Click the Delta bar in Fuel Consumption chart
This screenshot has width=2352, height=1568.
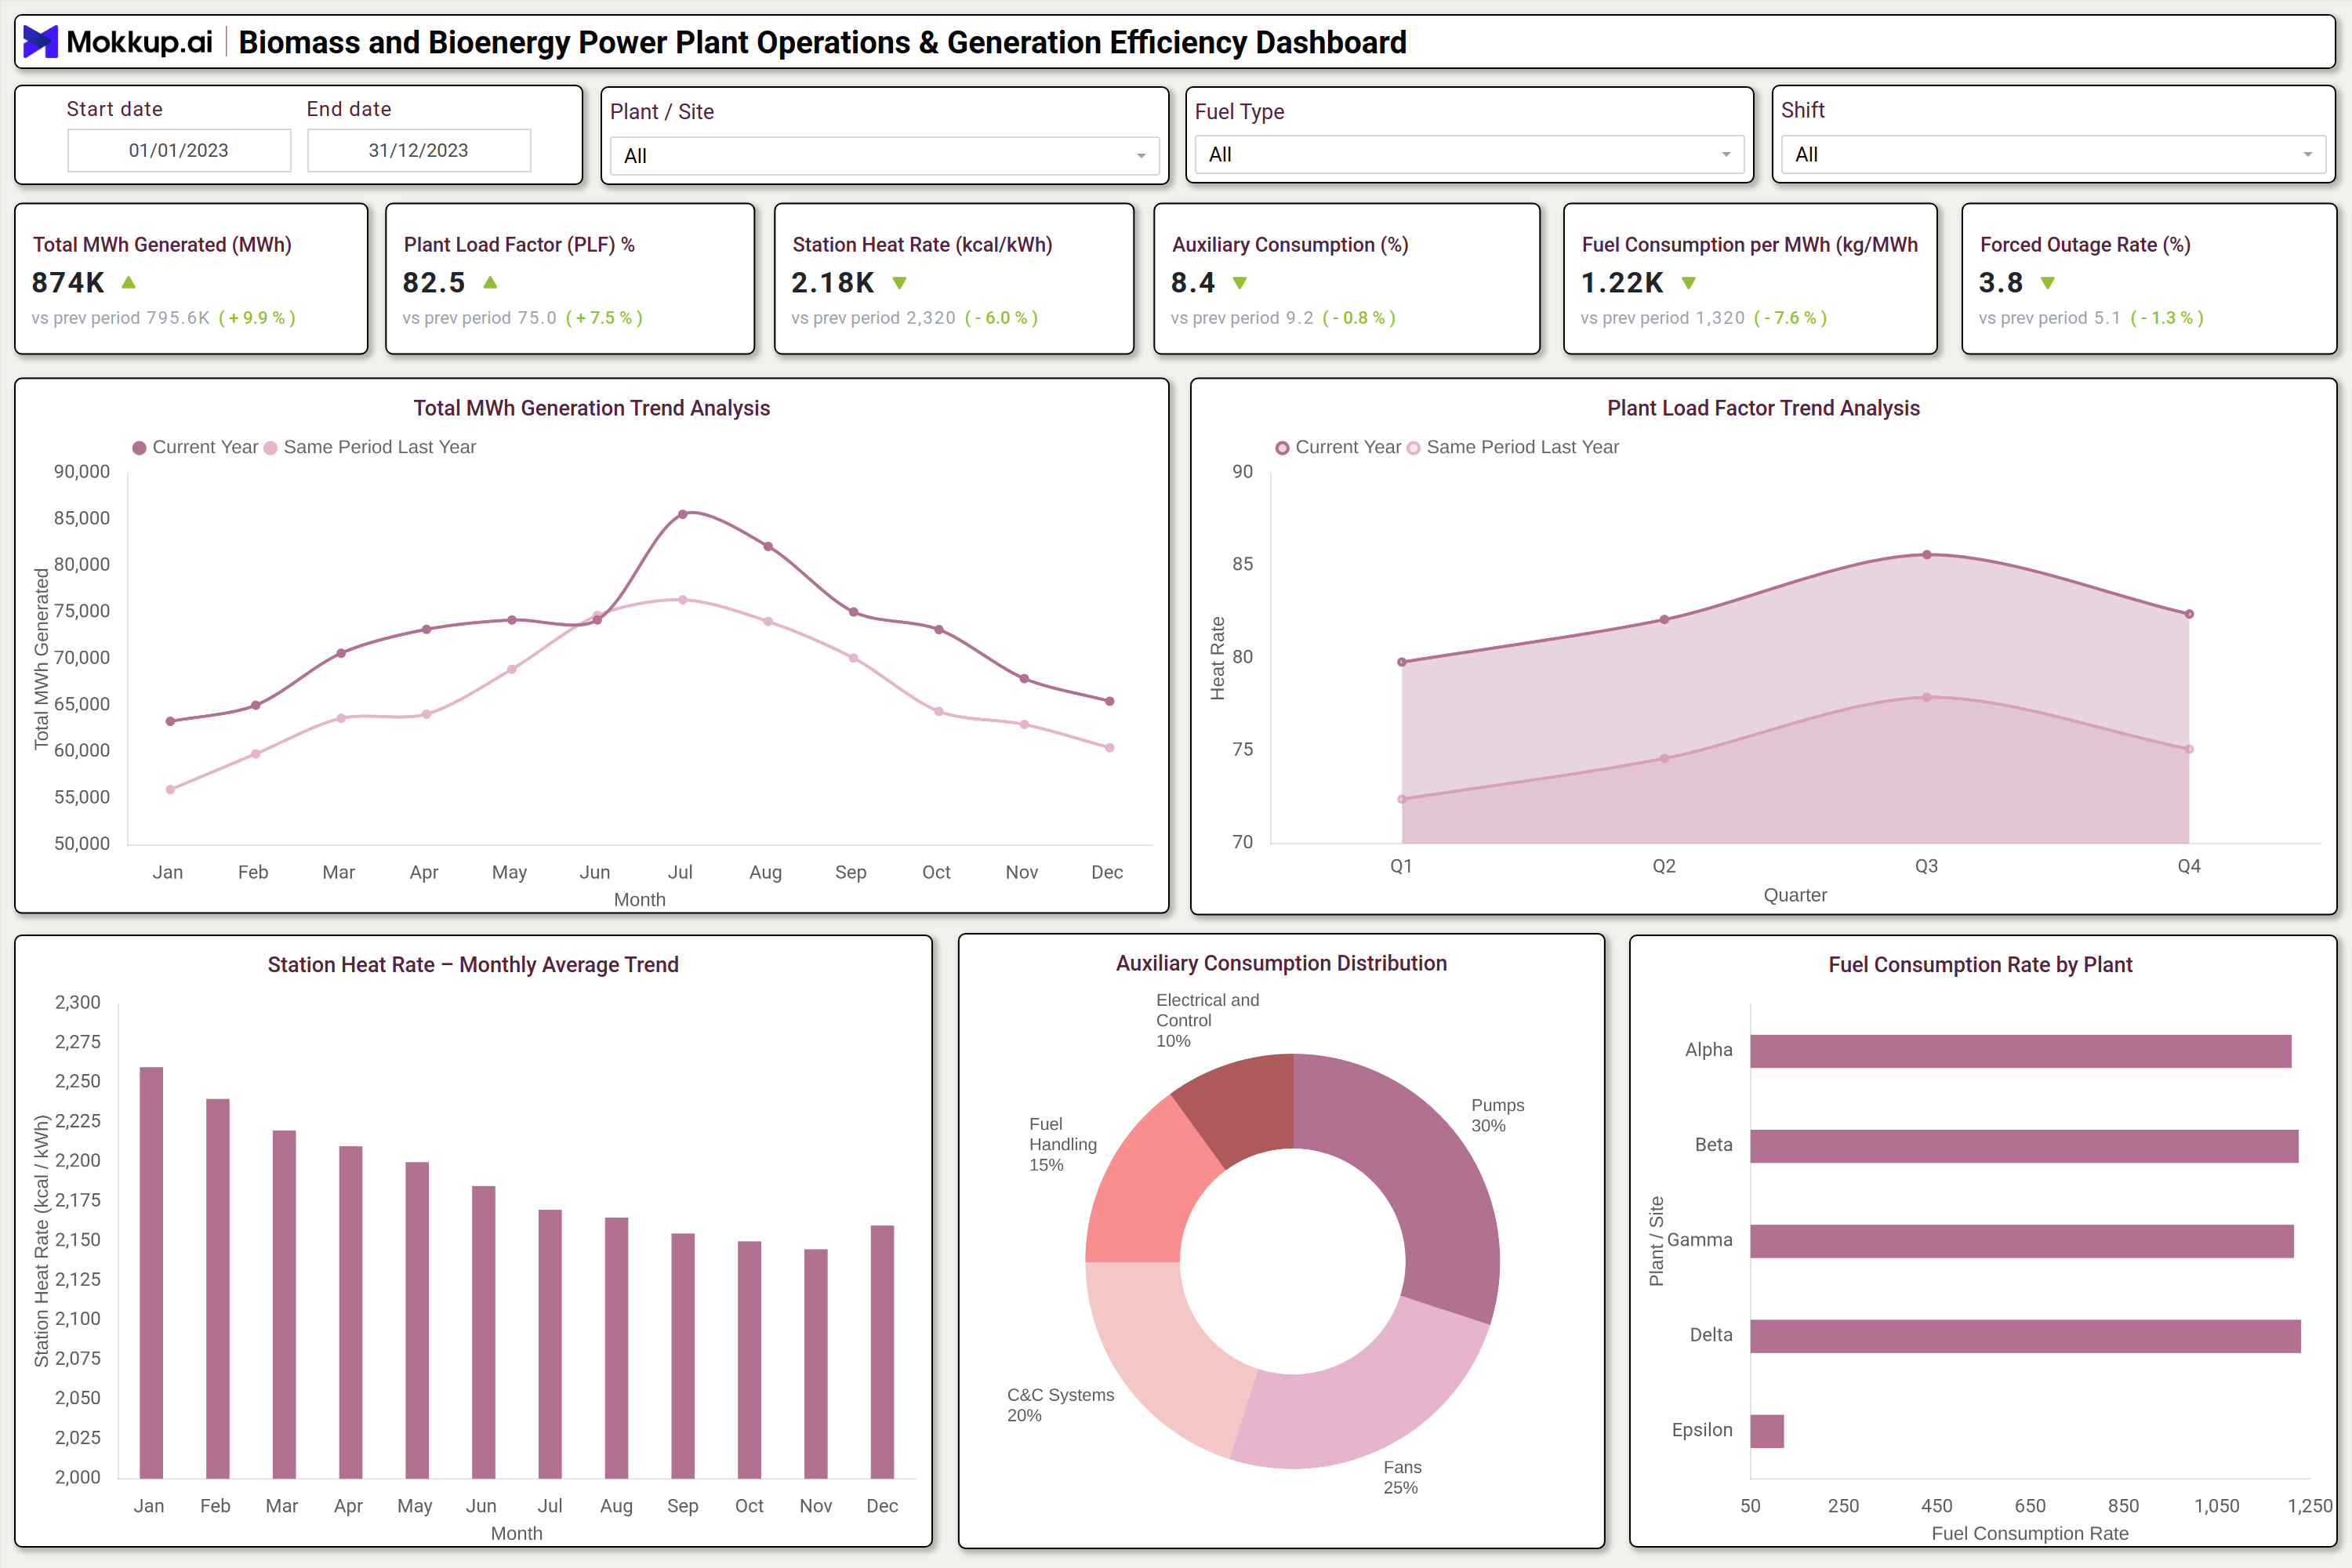click(x=2025, y=1336)
